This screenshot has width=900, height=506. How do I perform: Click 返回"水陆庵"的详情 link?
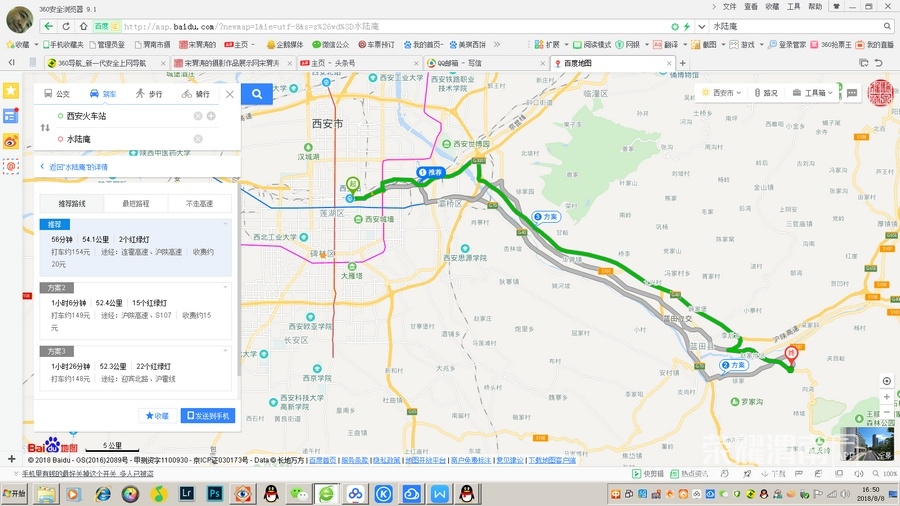point(78,167)
